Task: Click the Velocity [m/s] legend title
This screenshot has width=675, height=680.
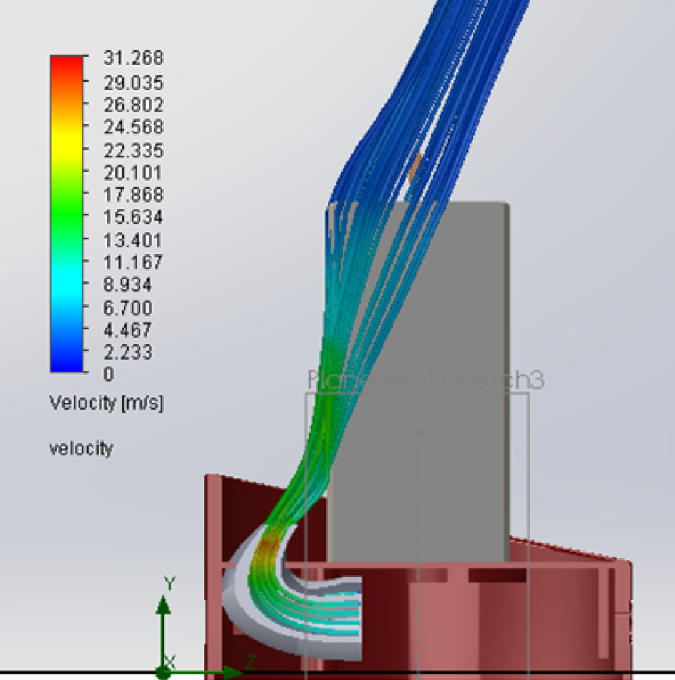Action: point(106,403)
